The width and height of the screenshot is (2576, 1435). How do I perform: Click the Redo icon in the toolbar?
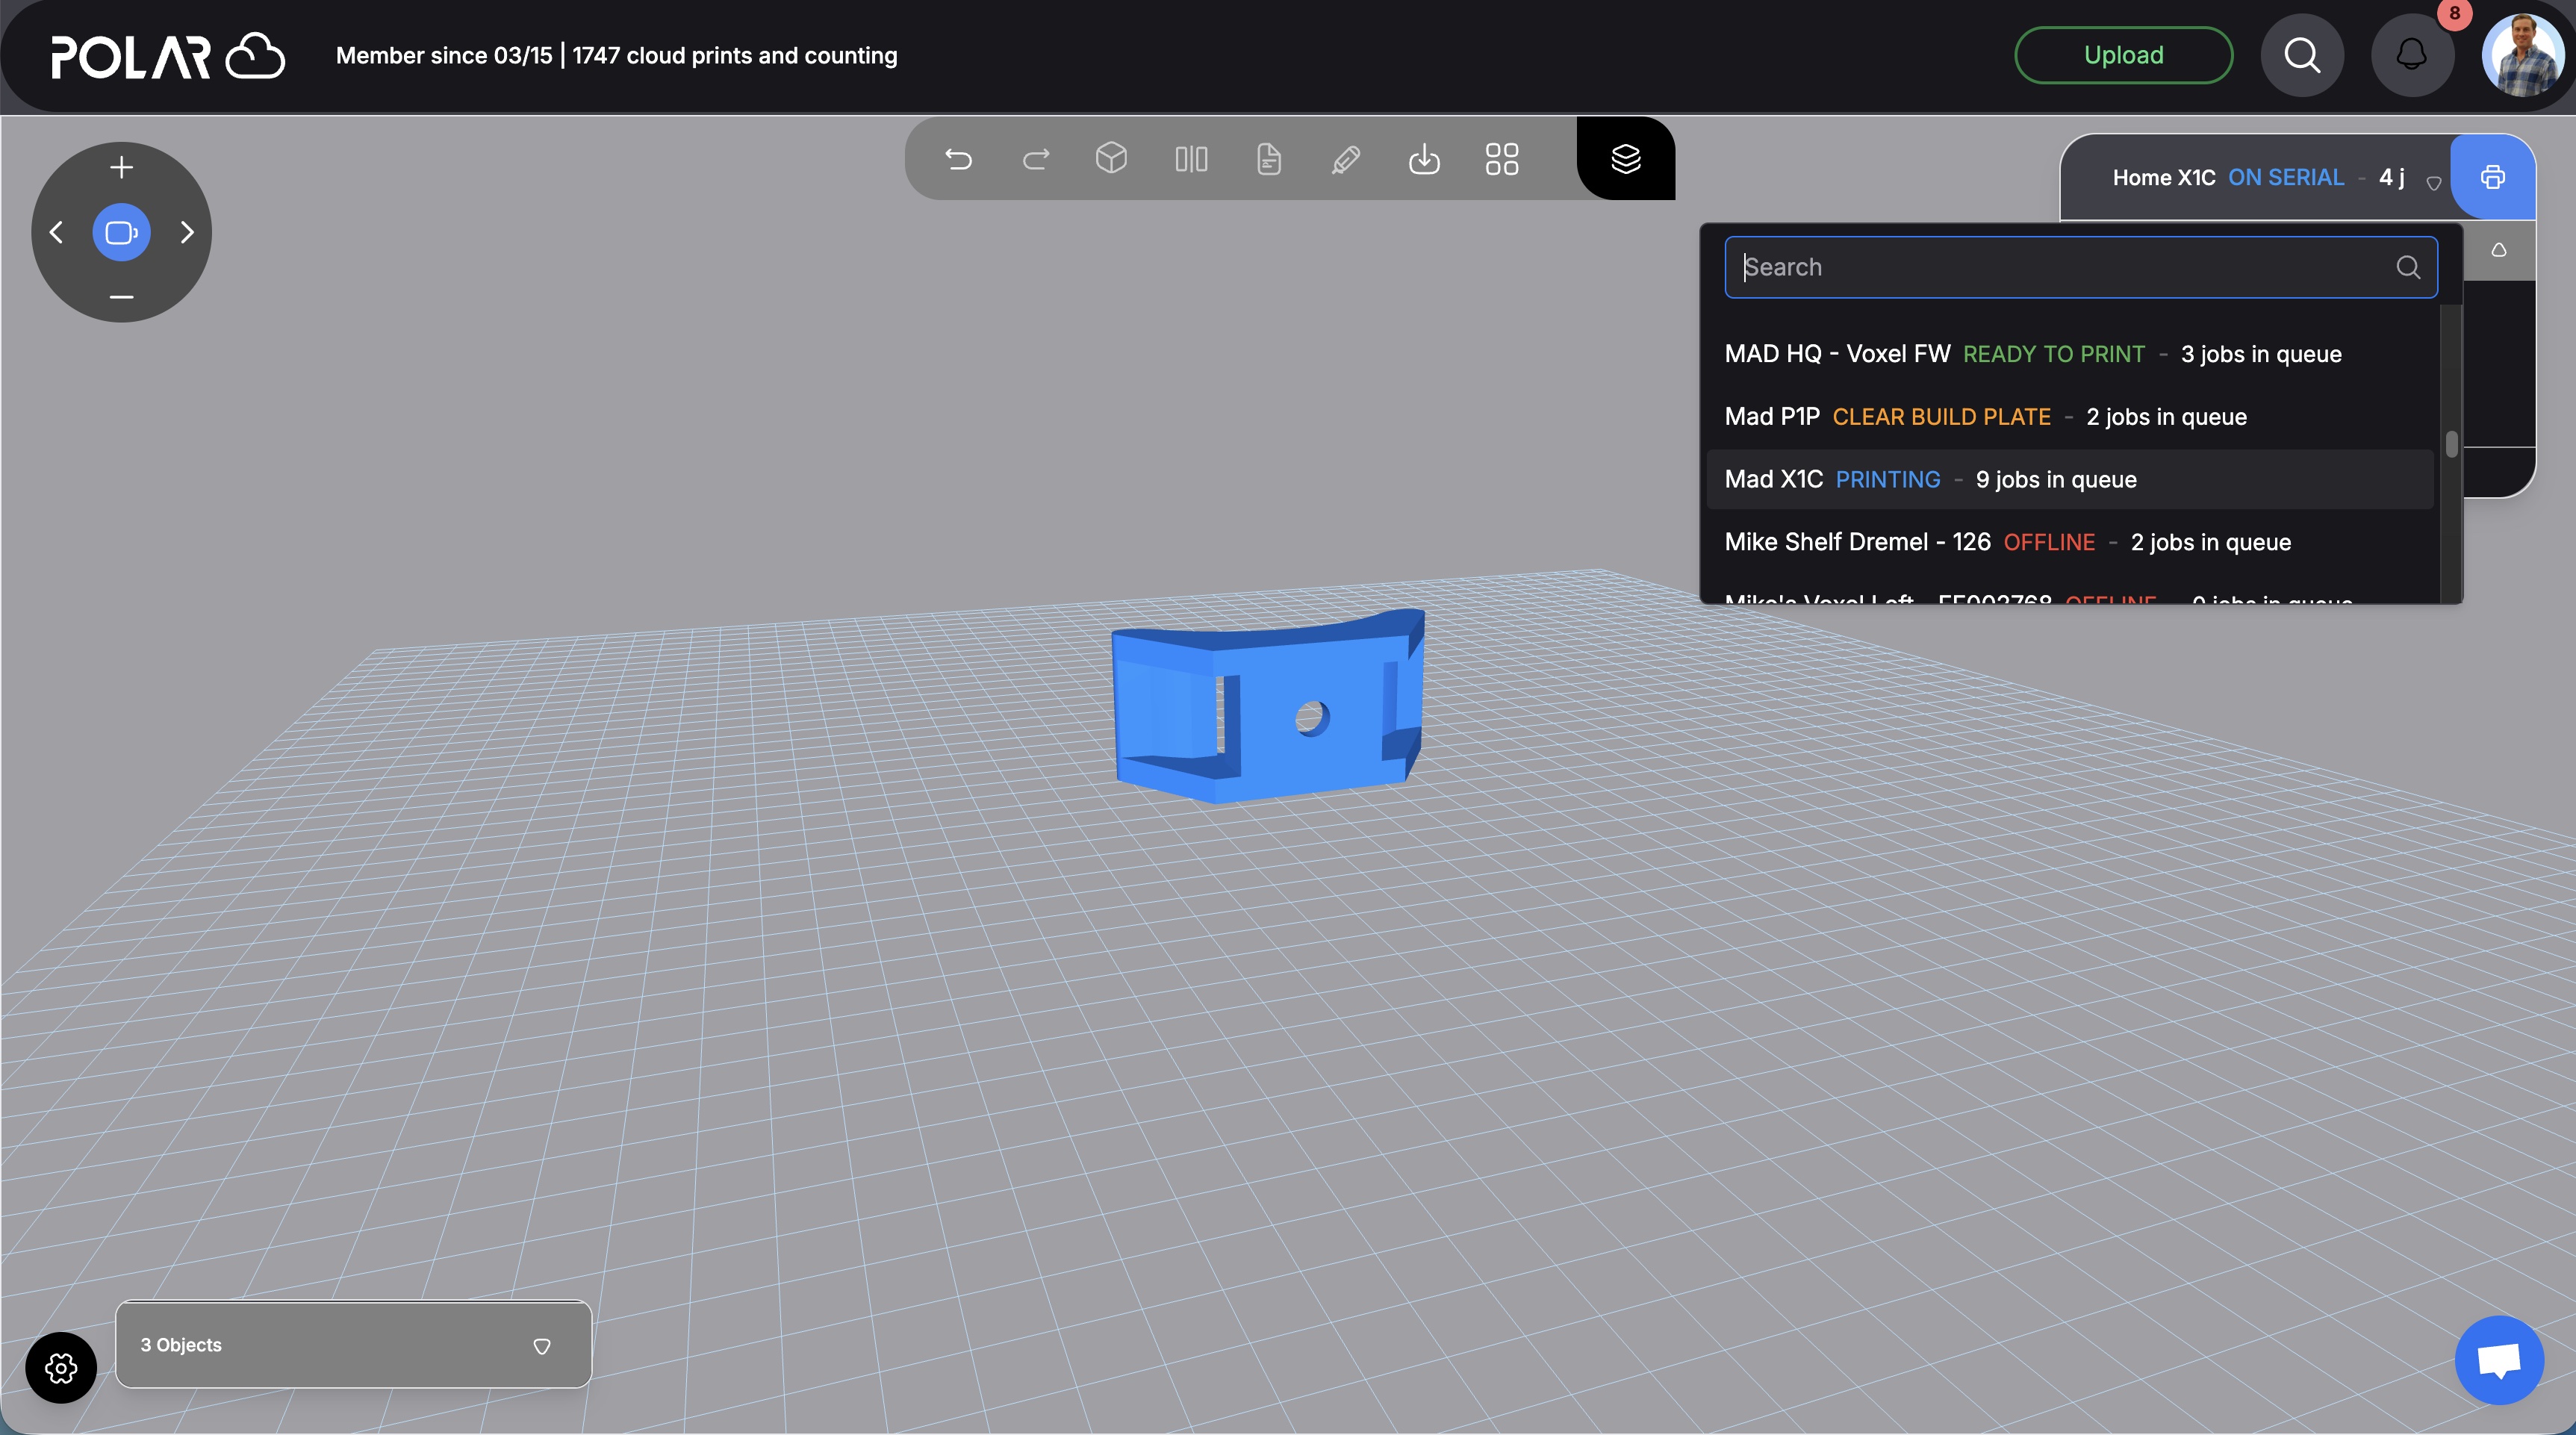click(1036, 159)
